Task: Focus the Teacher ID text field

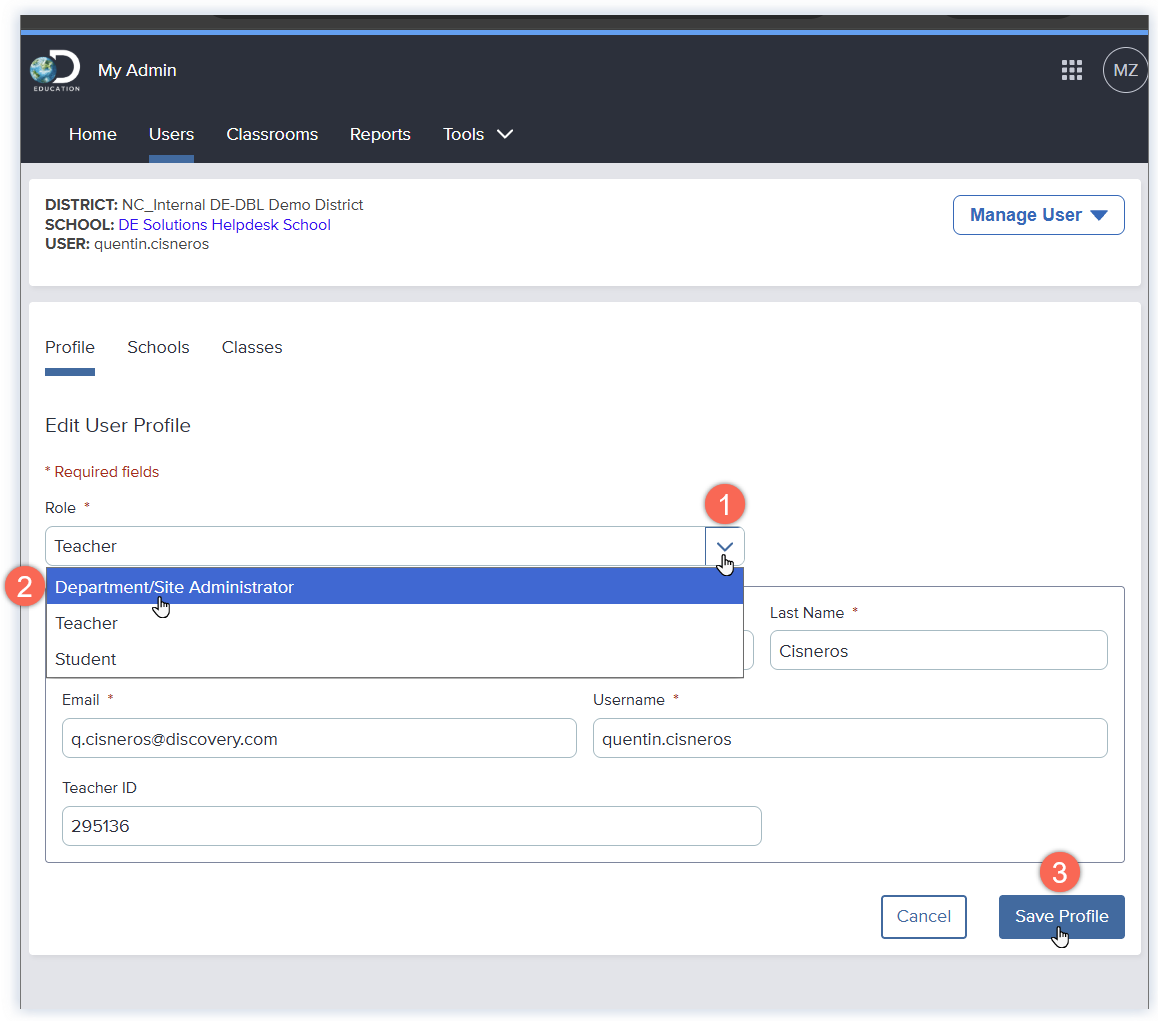Action: point(411,827)
